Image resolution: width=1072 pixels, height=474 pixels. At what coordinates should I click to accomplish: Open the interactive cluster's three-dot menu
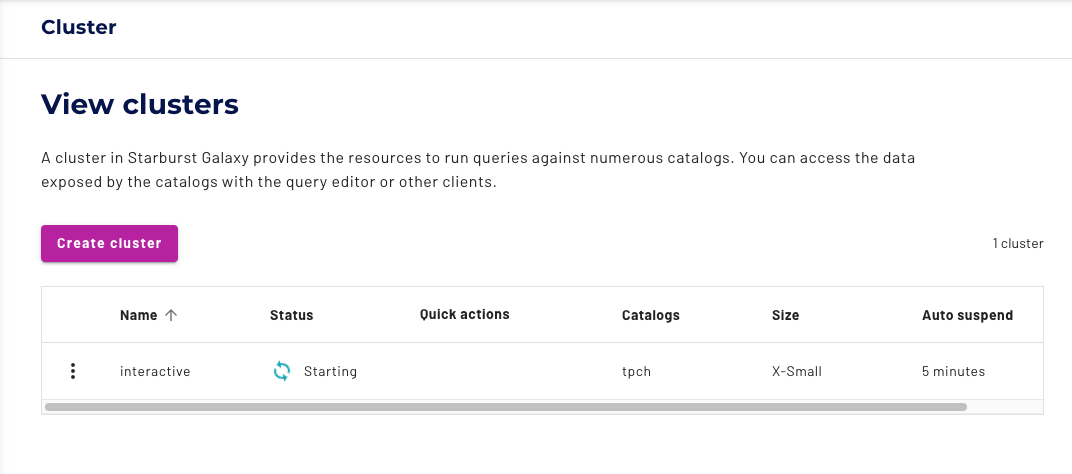pyautogui.click(x=72, y=371)
